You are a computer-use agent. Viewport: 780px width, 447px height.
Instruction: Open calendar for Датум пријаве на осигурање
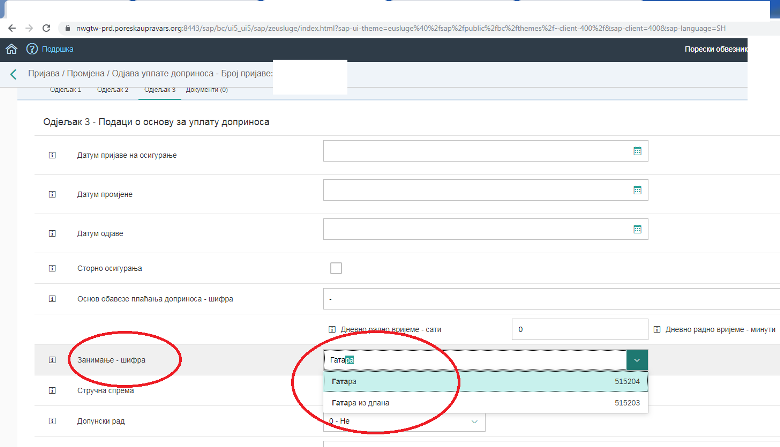[x=636, y=151]
